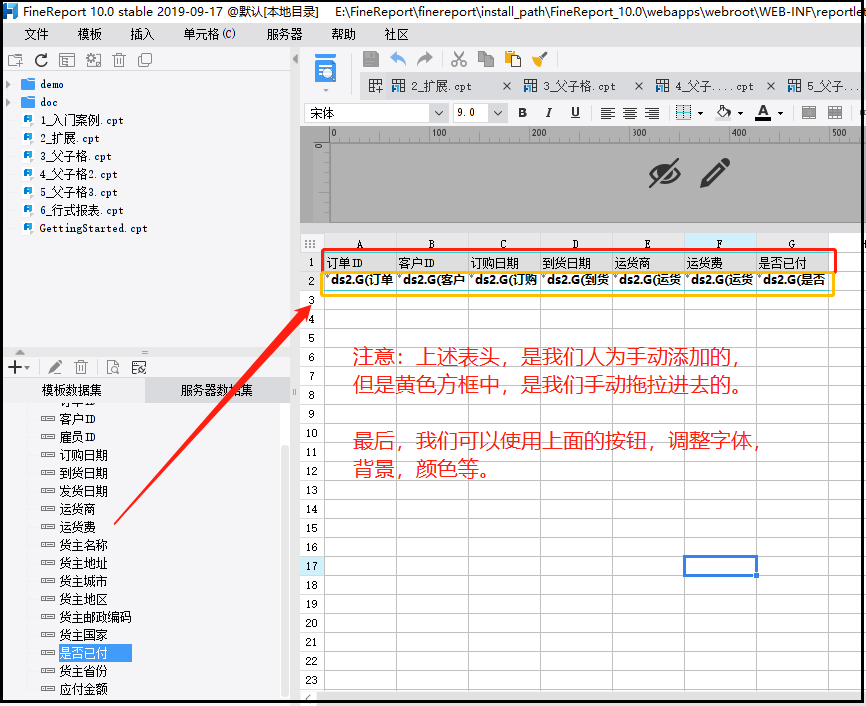Open the 插入 menu
Viewport: 866px width, 706px height.
pyautogui.click(x=142, y=34)
